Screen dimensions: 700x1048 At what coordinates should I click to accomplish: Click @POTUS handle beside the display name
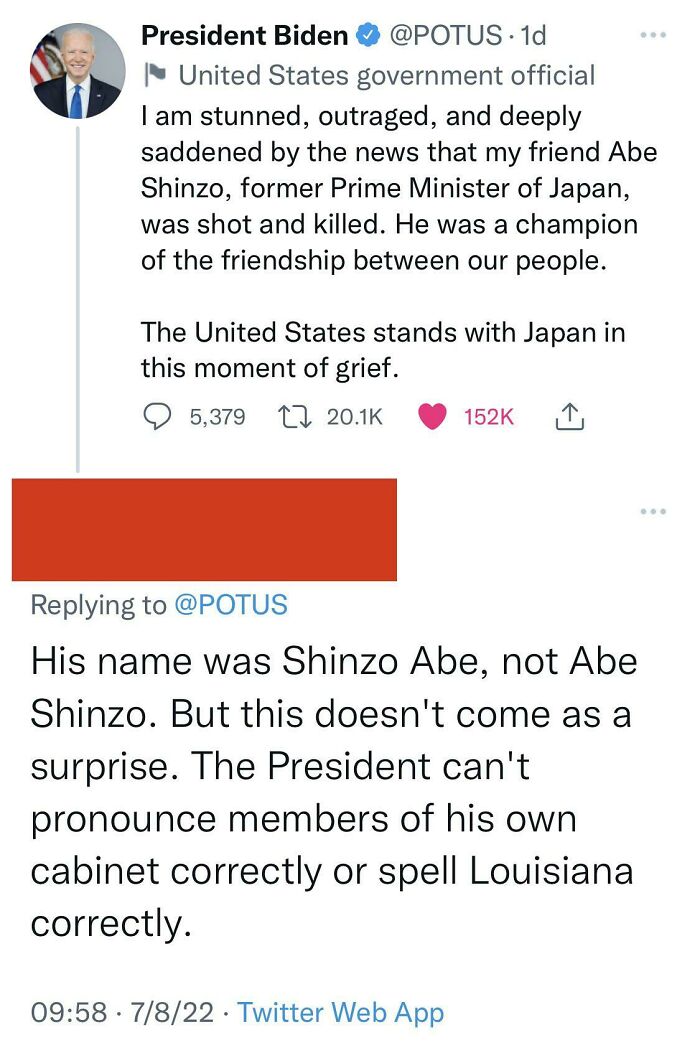(x=443, y=37)
